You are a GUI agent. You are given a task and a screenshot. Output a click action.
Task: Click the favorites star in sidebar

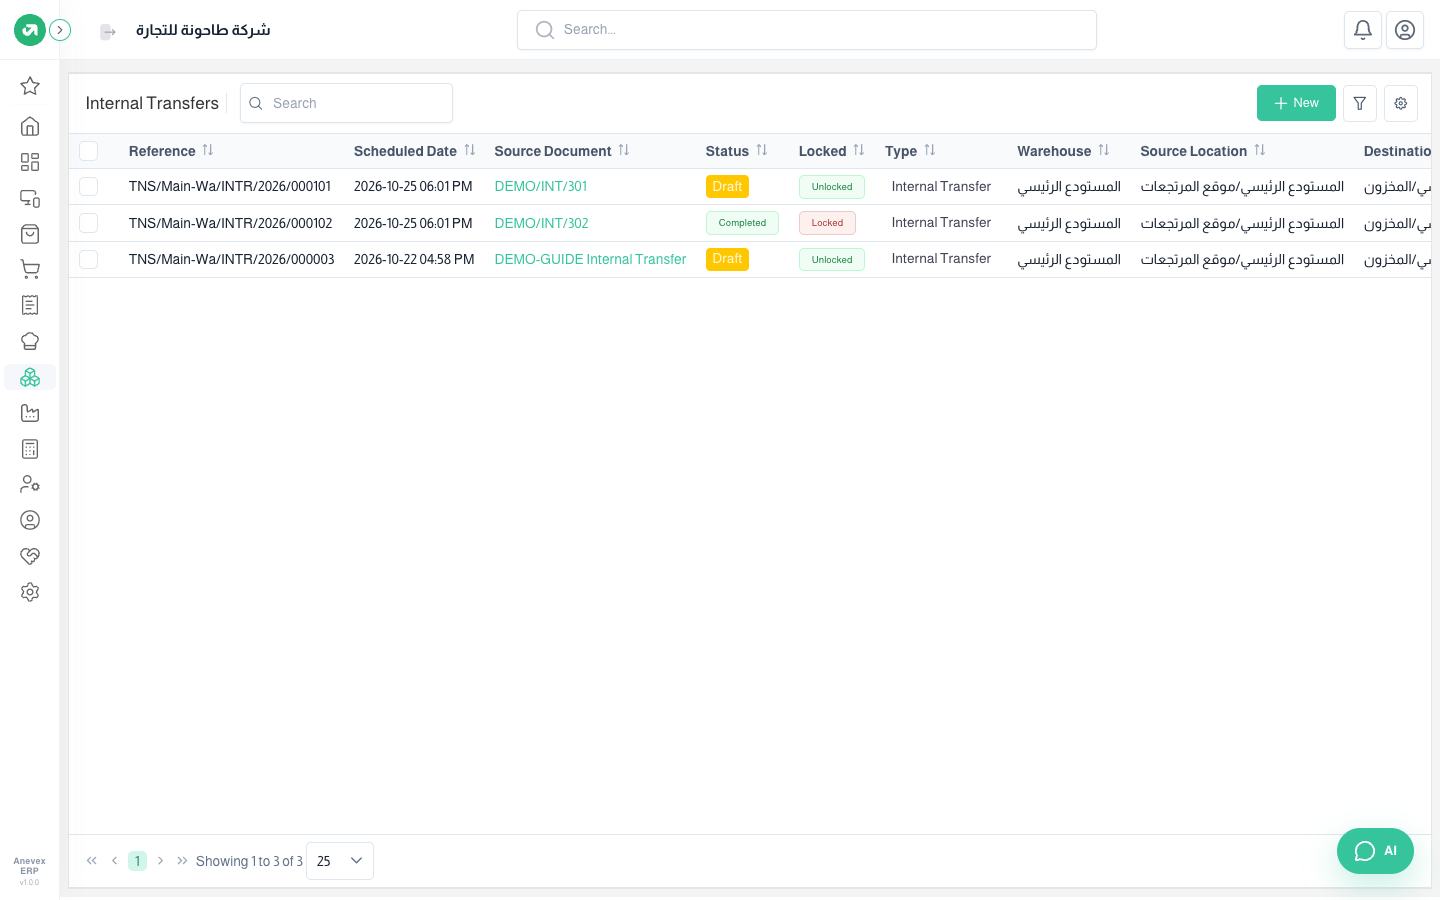(30, 86)
